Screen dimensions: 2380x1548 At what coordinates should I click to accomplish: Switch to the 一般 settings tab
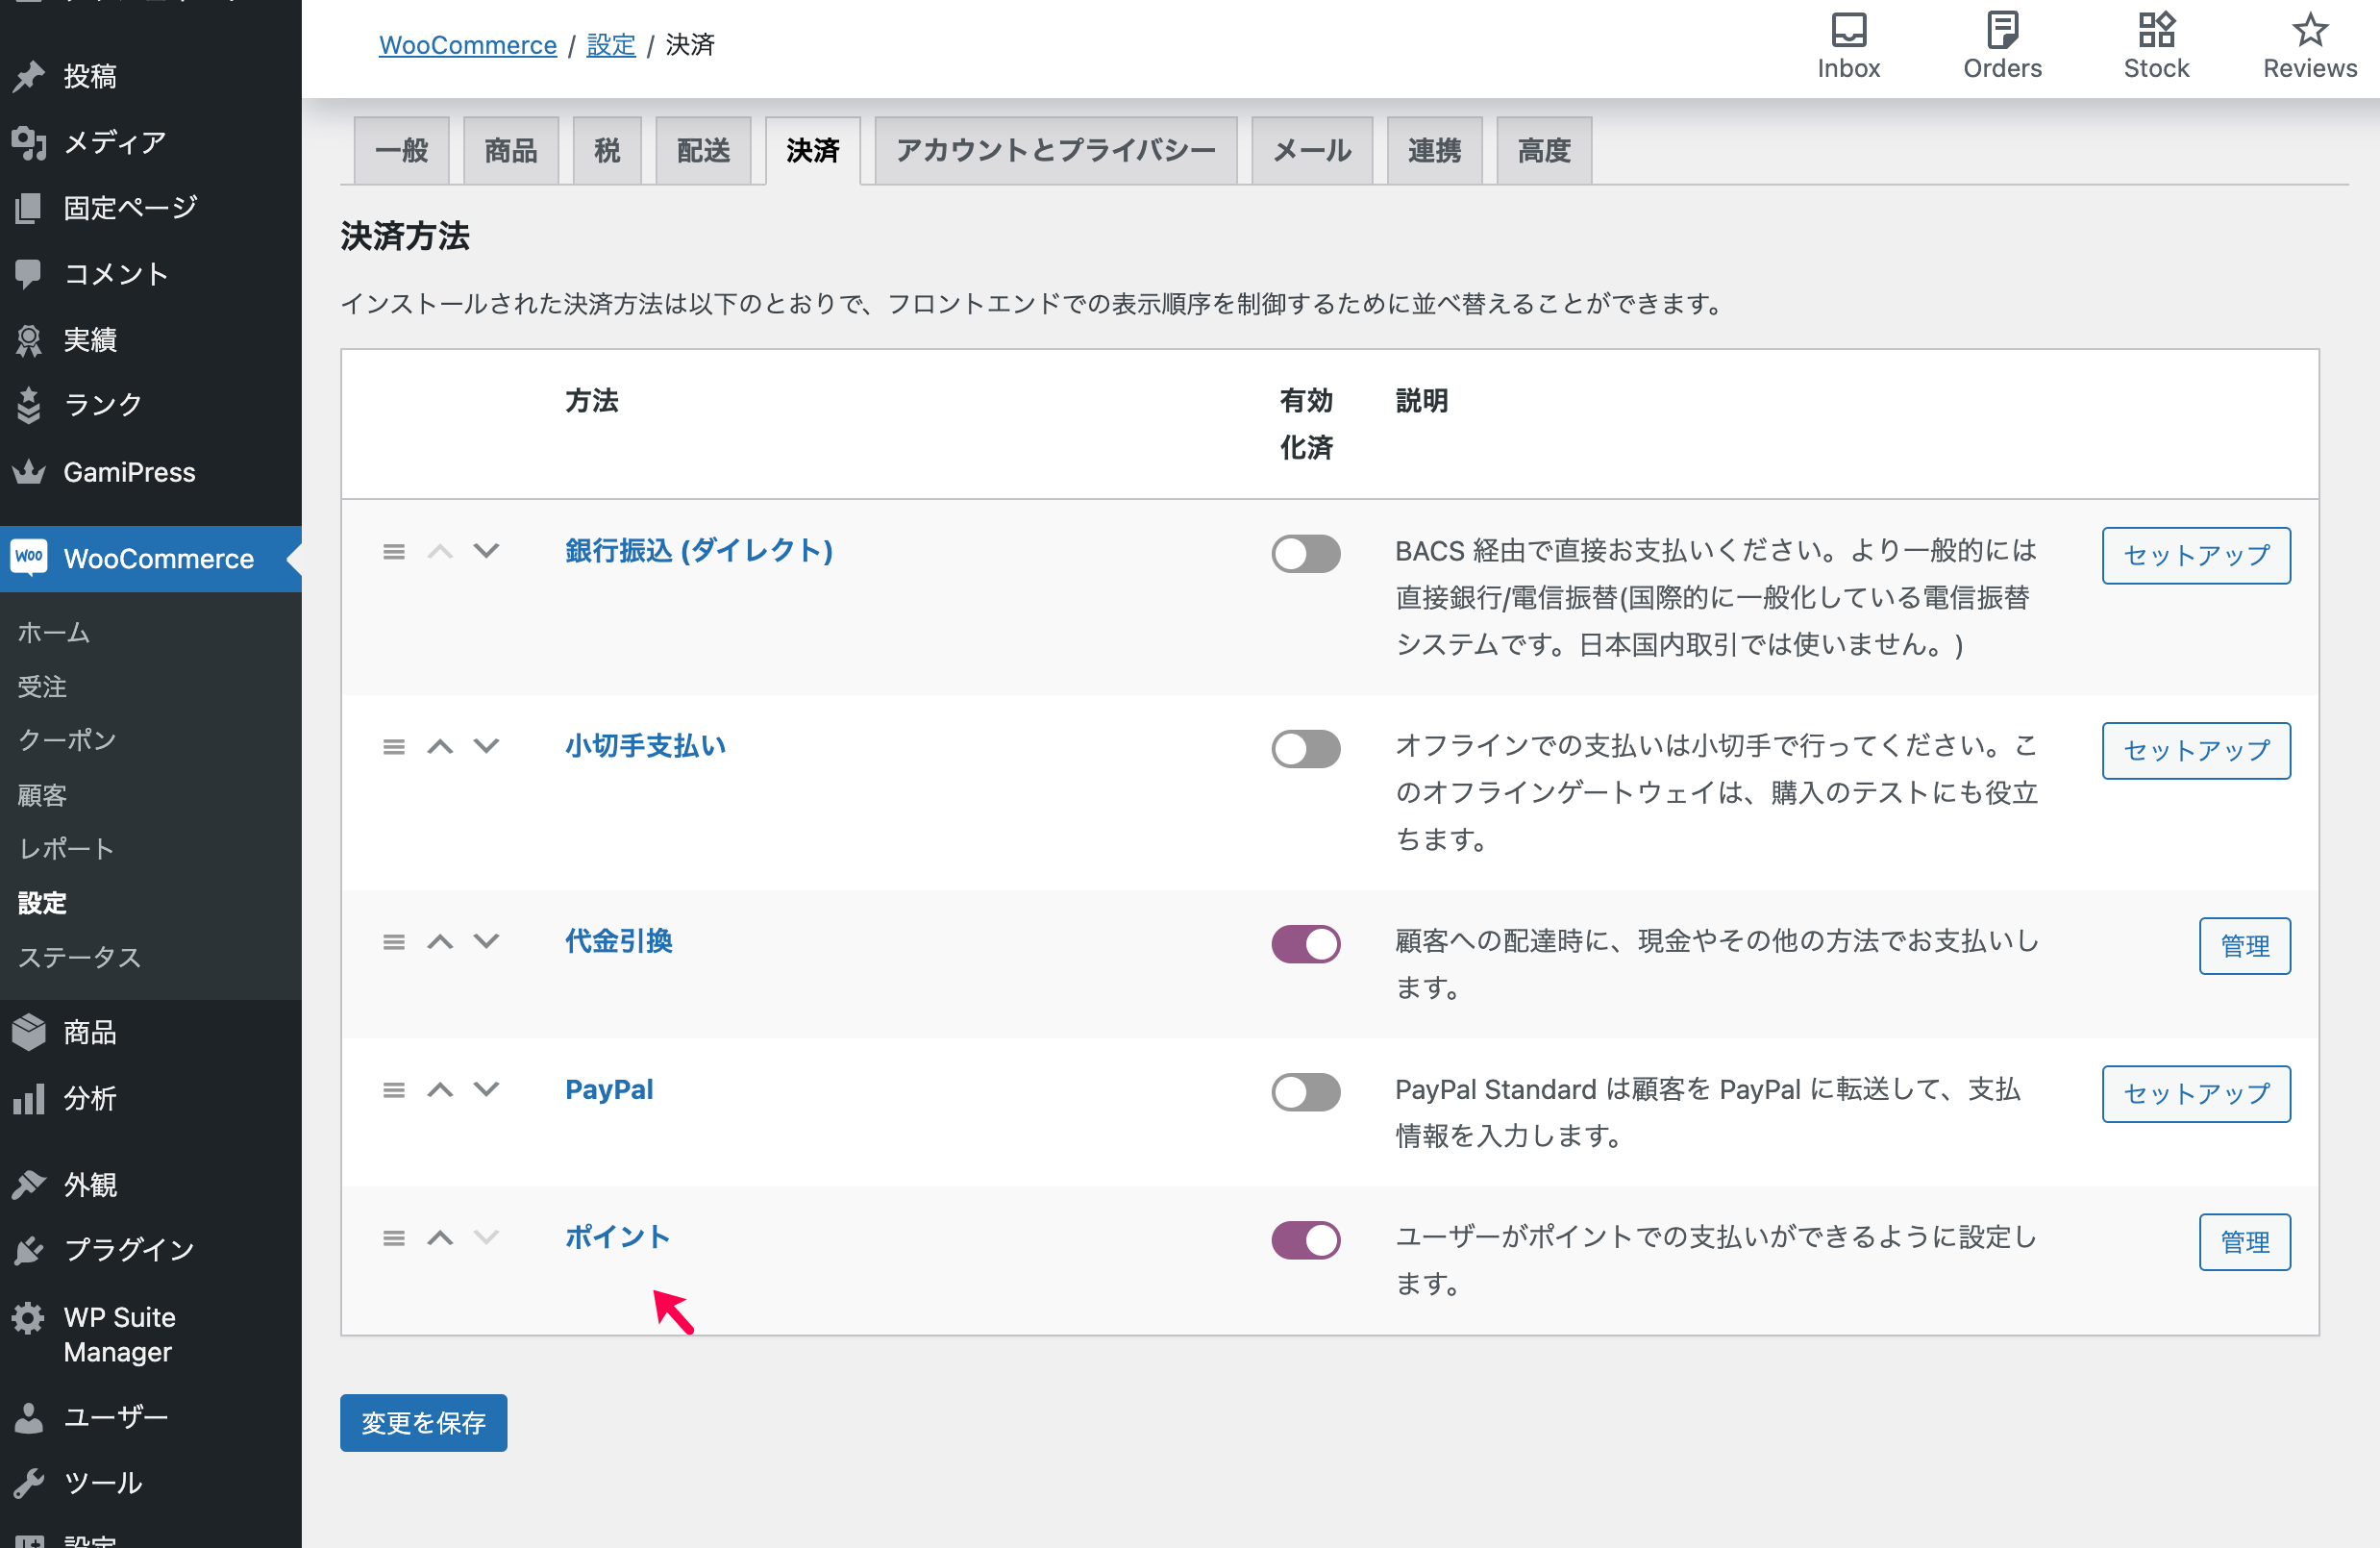tap(402, 151)
